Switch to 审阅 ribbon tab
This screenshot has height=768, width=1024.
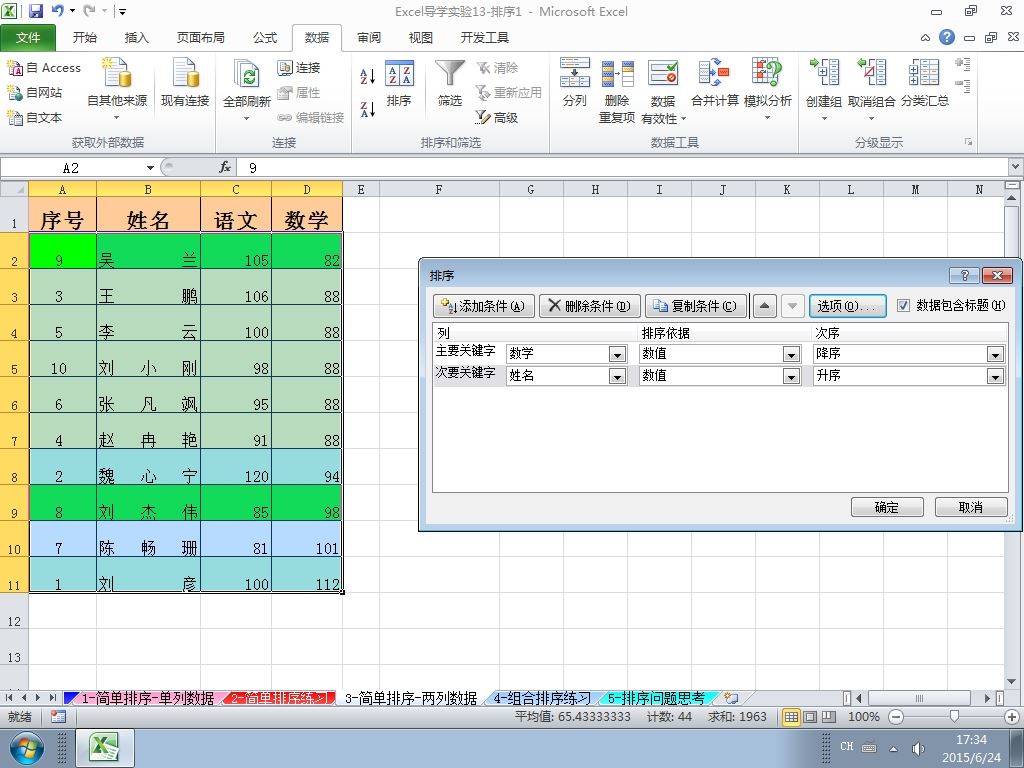point(369,38)
